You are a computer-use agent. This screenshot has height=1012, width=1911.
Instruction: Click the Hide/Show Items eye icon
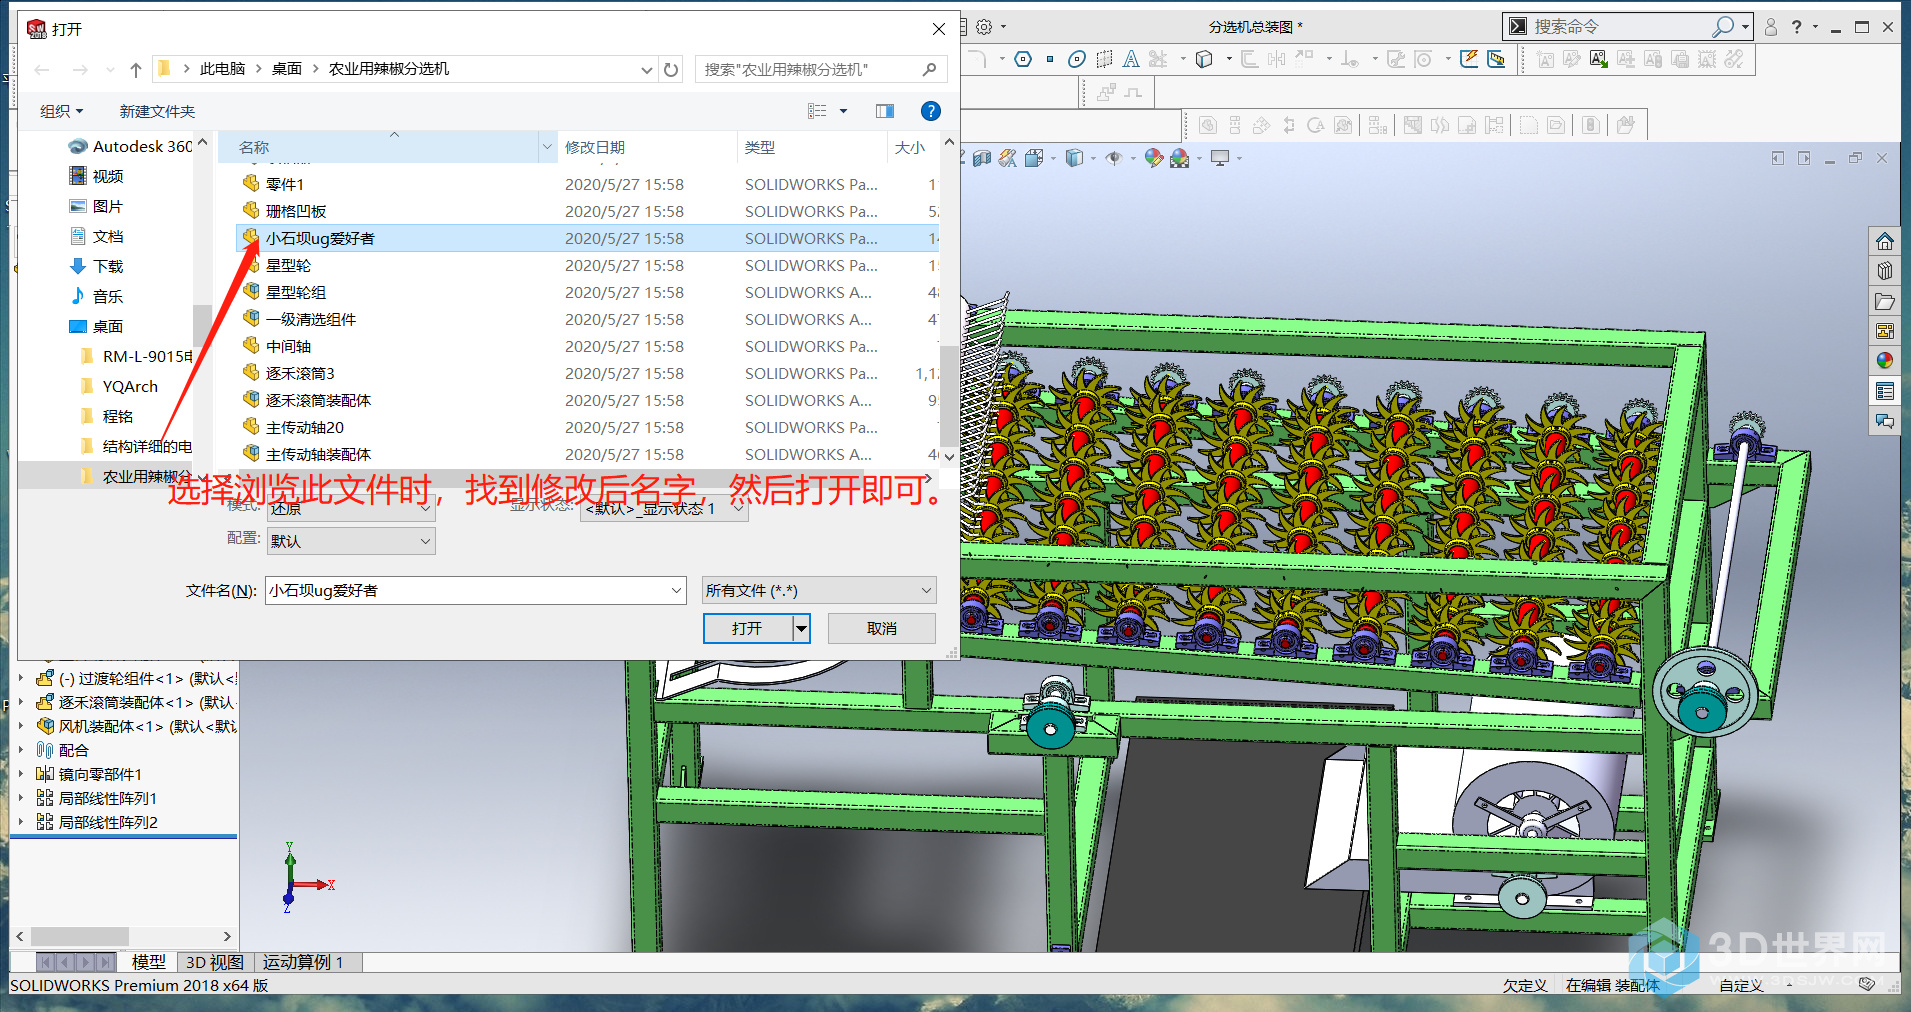1114,158
